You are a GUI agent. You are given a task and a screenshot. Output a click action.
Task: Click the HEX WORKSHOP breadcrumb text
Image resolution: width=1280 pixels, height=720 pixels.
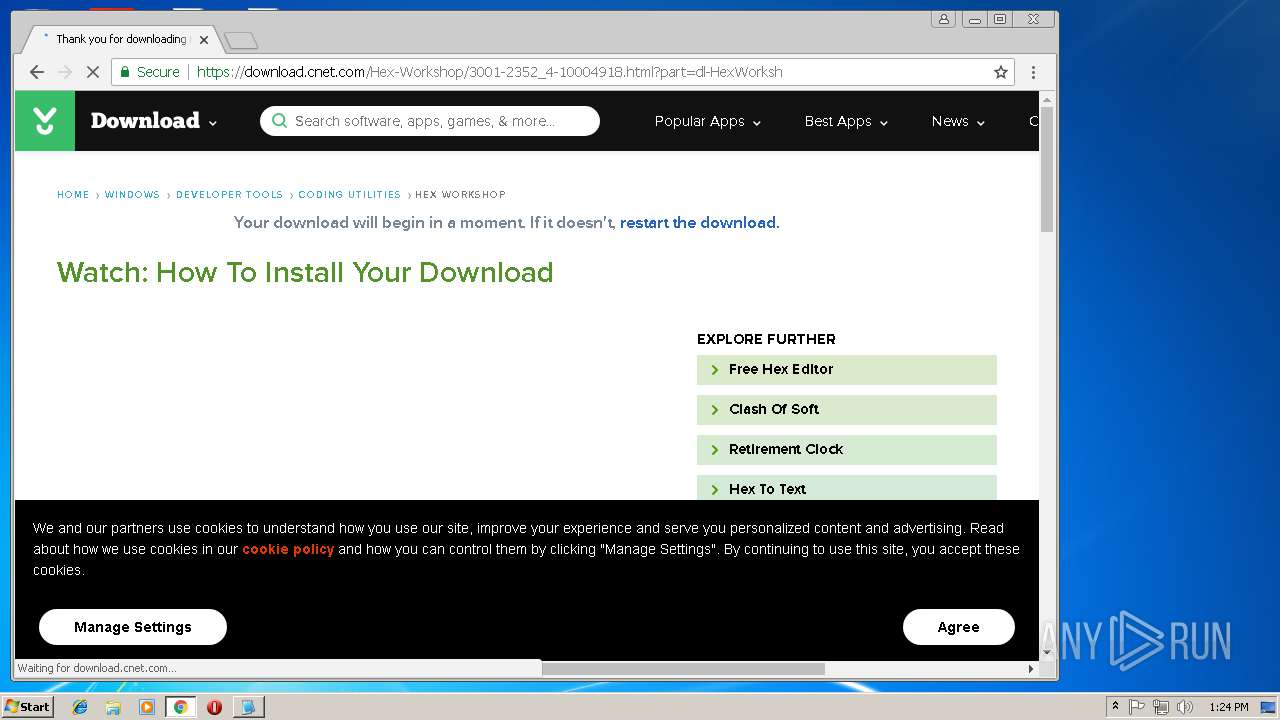461,195
